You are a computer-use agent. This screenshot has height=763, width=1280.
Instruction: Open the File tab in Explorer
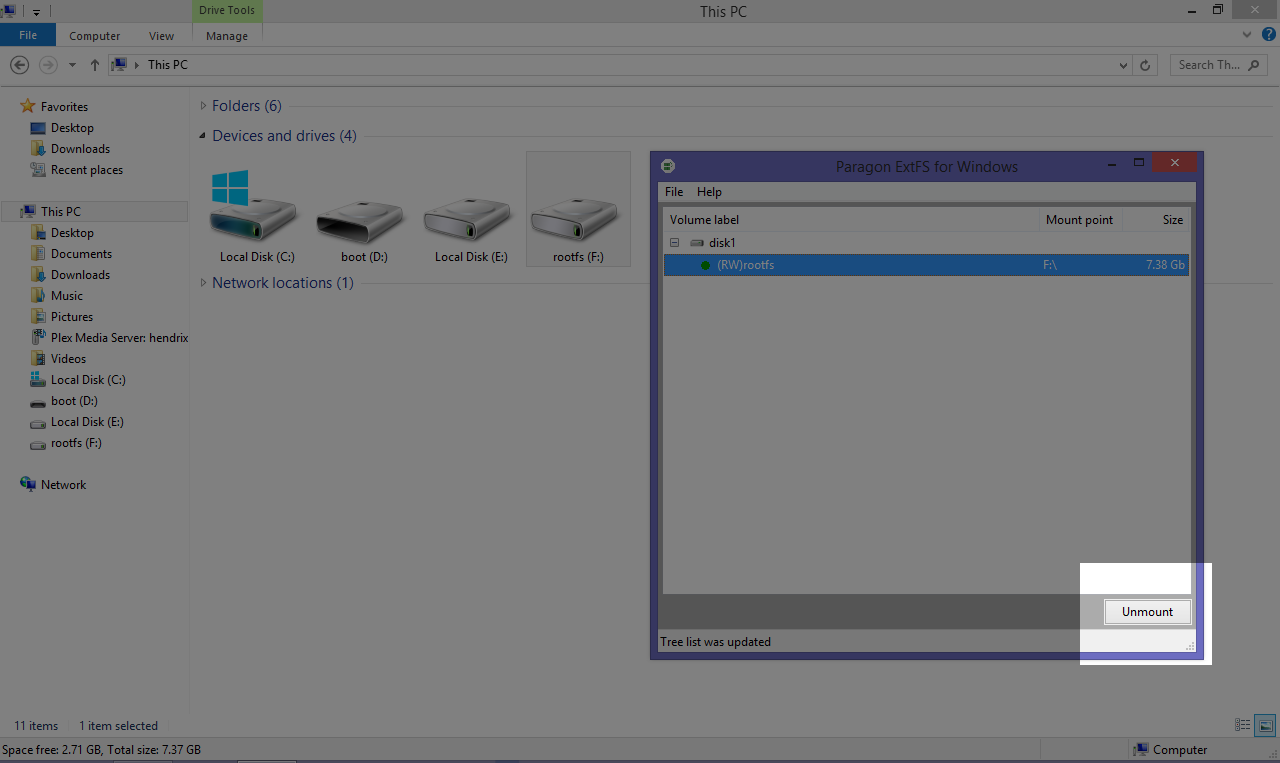pyautogui.click(x=28, y=35)
